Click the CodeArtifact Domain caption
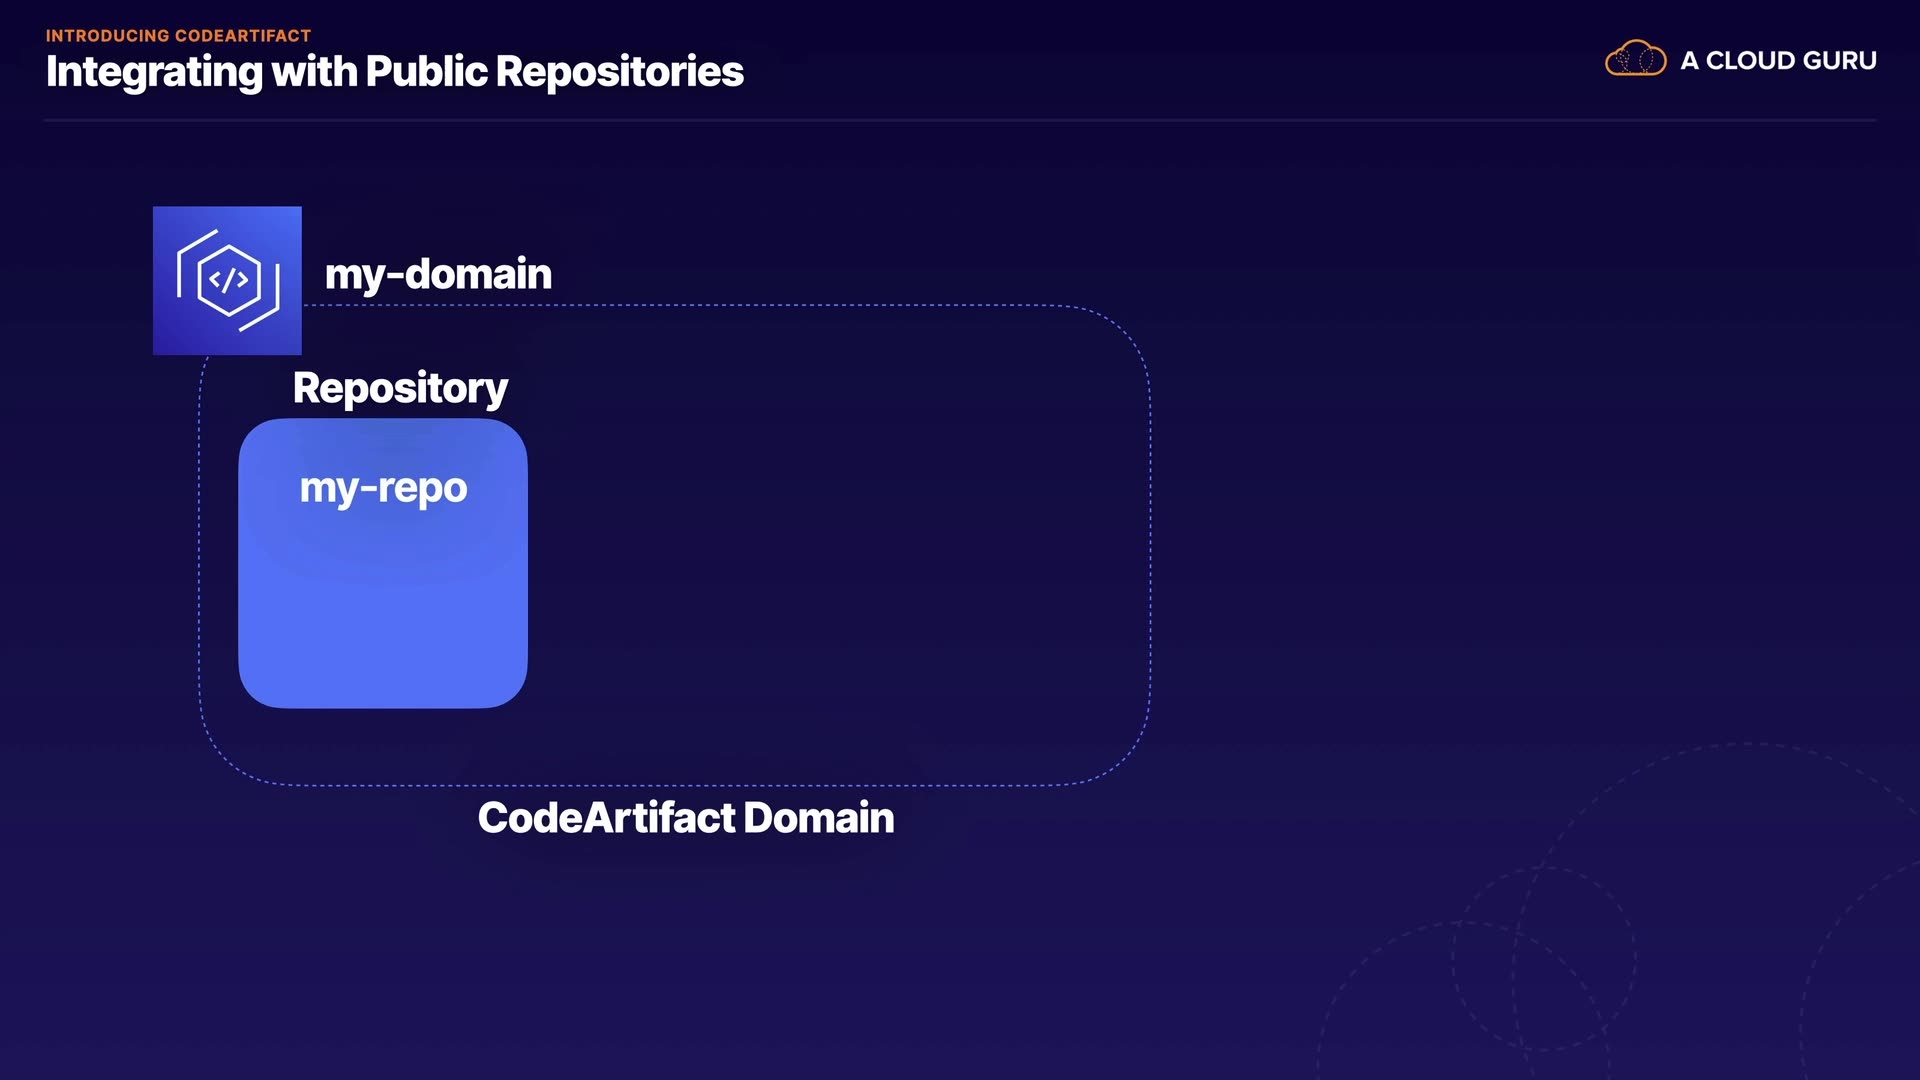The width and height of the screenshot is (1920, 1080). pos(685,818)
